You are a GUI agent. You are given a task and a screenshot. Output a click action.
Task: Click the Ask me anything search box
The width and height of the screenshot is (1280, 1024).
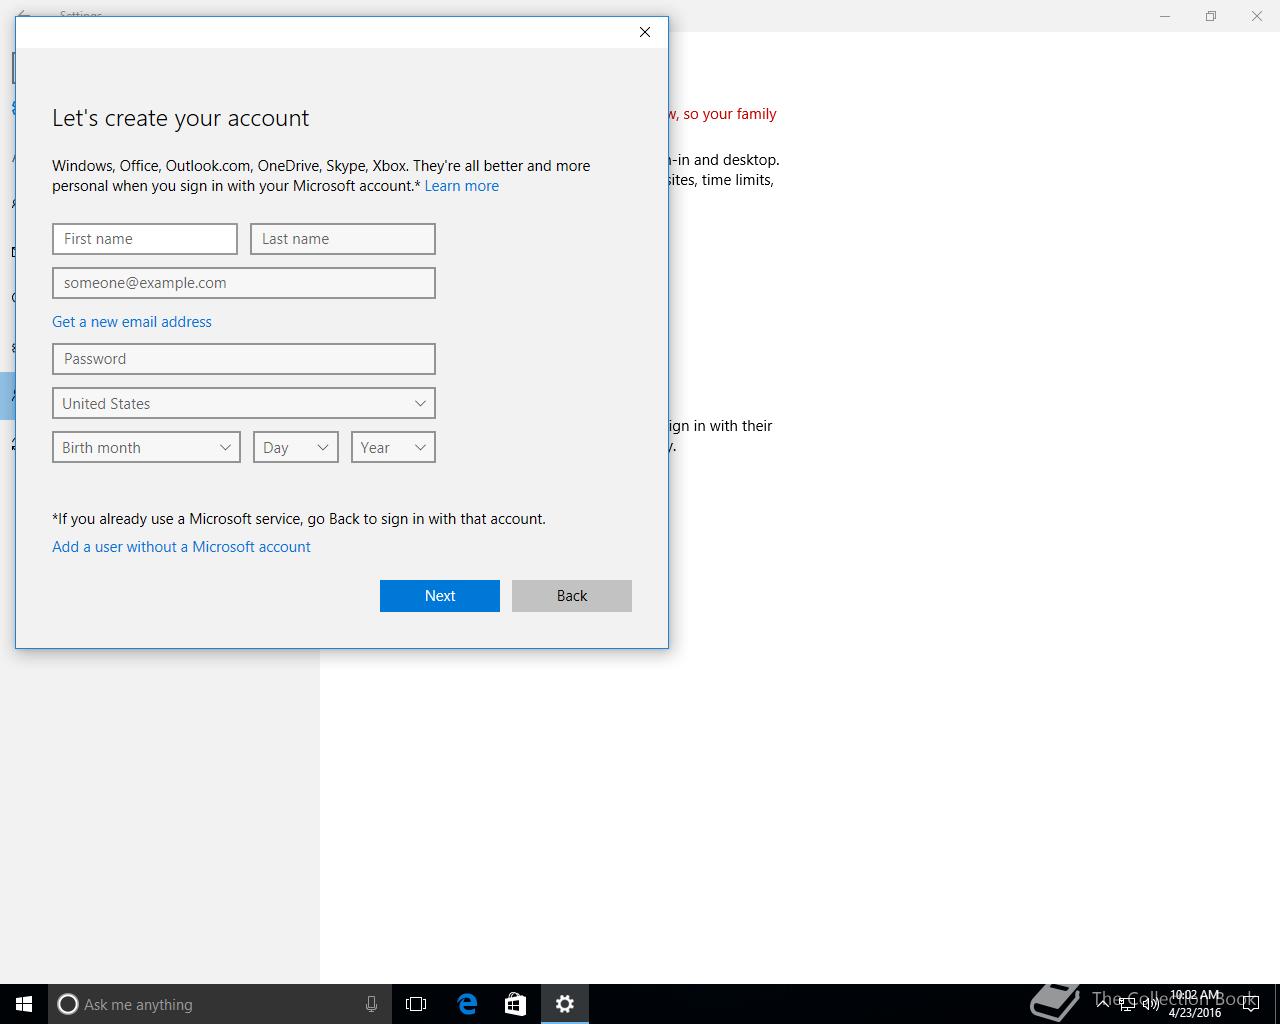point(218,1004)
